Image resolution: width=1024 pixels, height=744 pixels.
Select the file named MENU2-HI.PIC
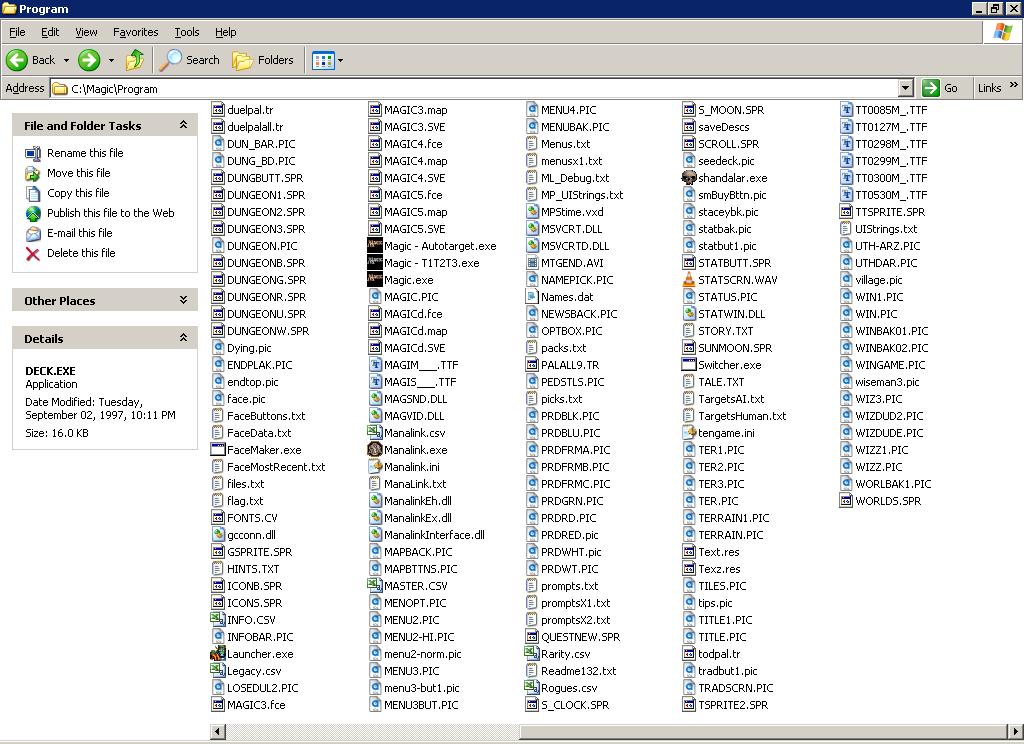pos(419,637)
